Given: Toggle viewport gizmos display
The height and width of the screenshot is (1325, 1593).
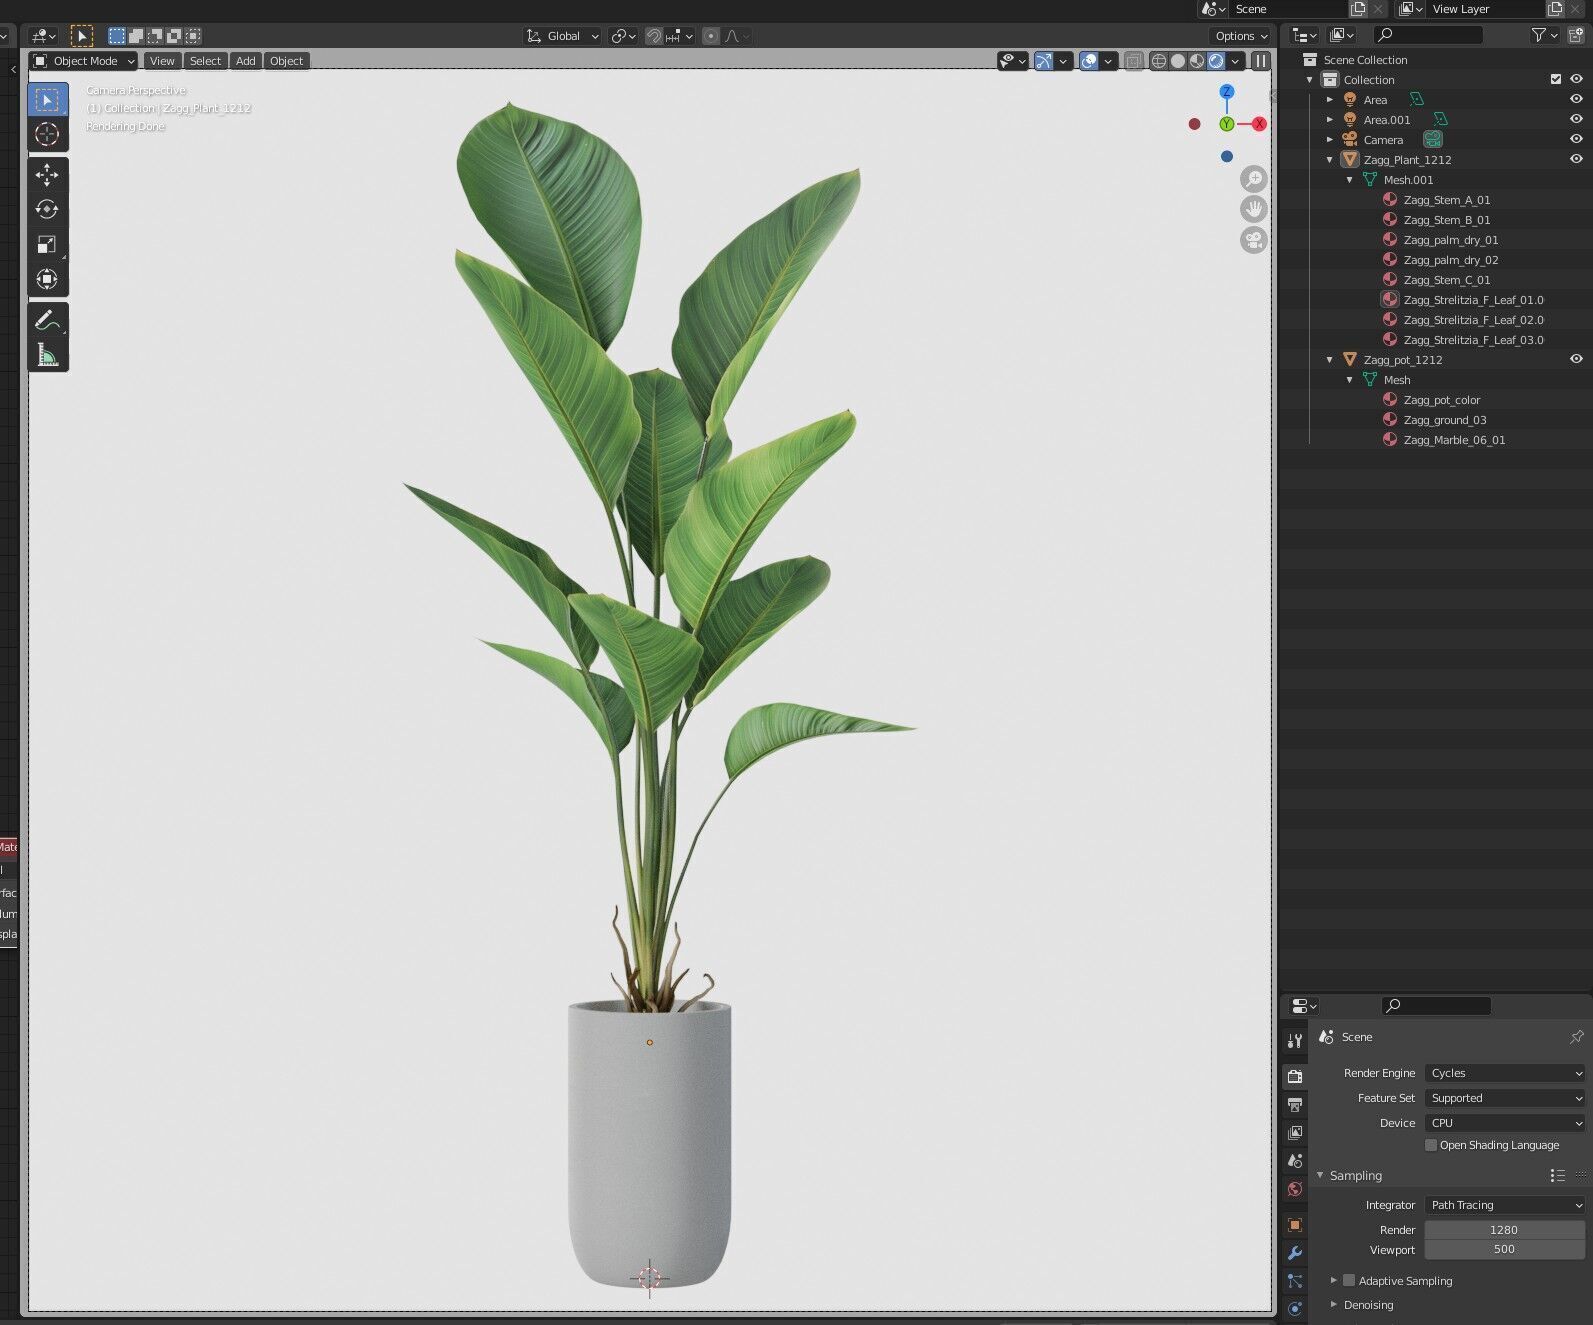Looking at the screenshot, I should (1043, 61).
